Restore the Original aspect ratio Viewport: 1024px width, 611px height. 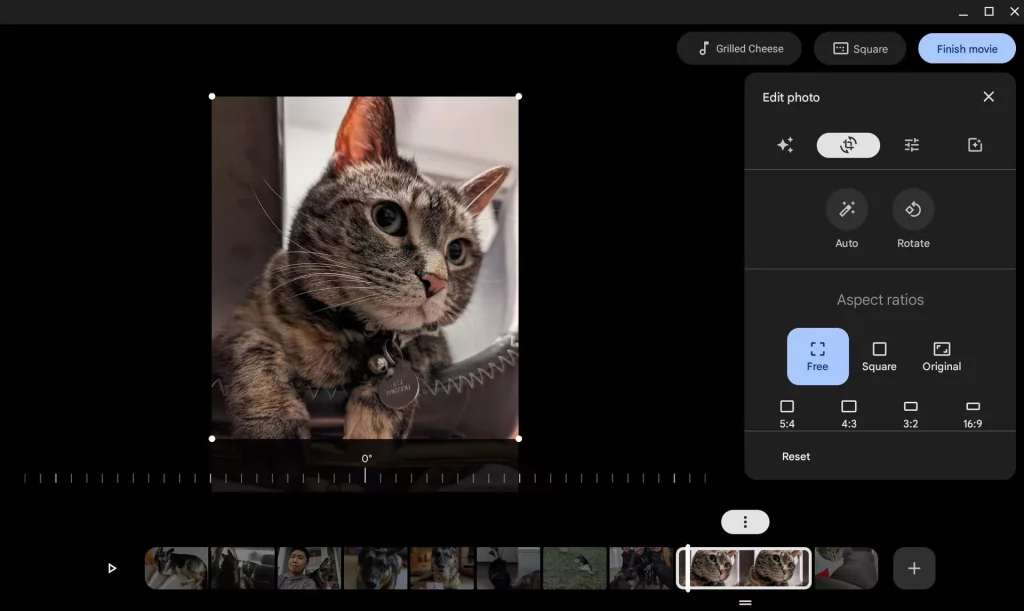[x=941, y=356]
